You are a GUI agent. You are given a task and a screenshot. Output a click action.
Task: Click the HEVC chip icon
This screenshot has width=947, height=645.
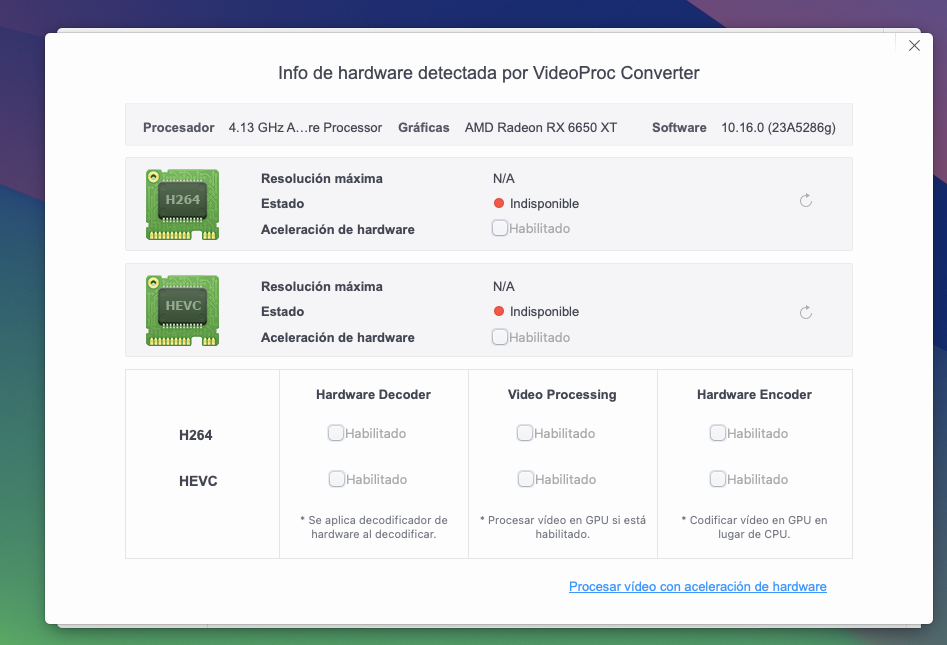[x=182, y=310]
